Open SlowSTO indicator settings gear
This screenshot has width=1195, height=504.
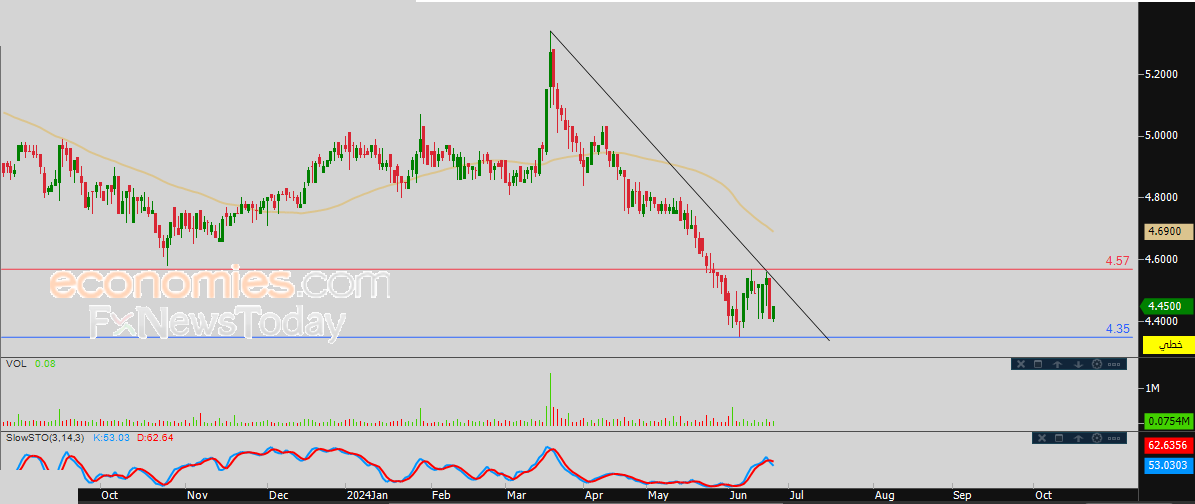pos(1097,438)
